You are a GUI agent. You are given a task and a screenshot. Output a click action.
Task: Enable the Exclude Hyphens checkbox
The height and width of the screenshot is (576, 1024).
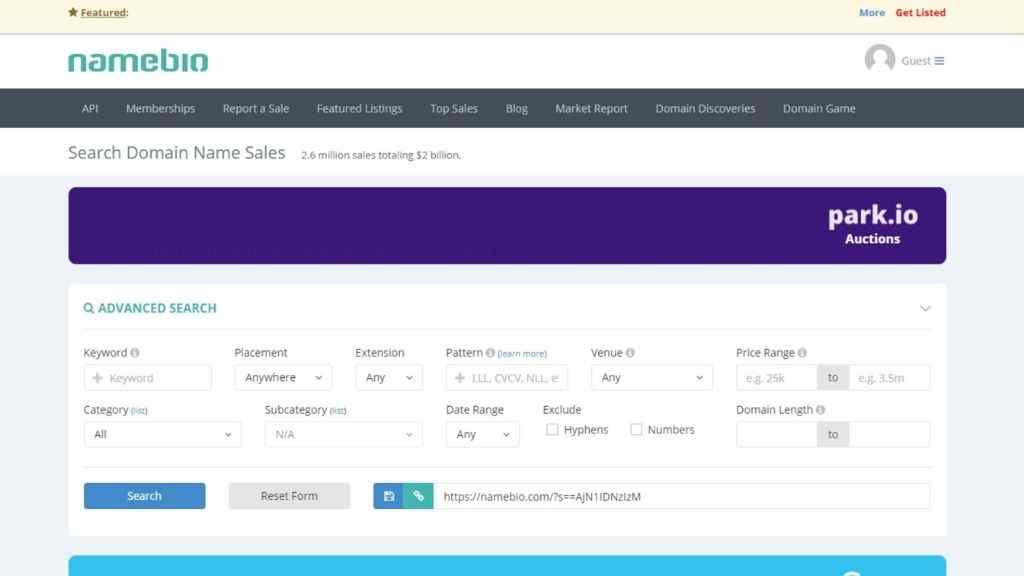point(552,429)
